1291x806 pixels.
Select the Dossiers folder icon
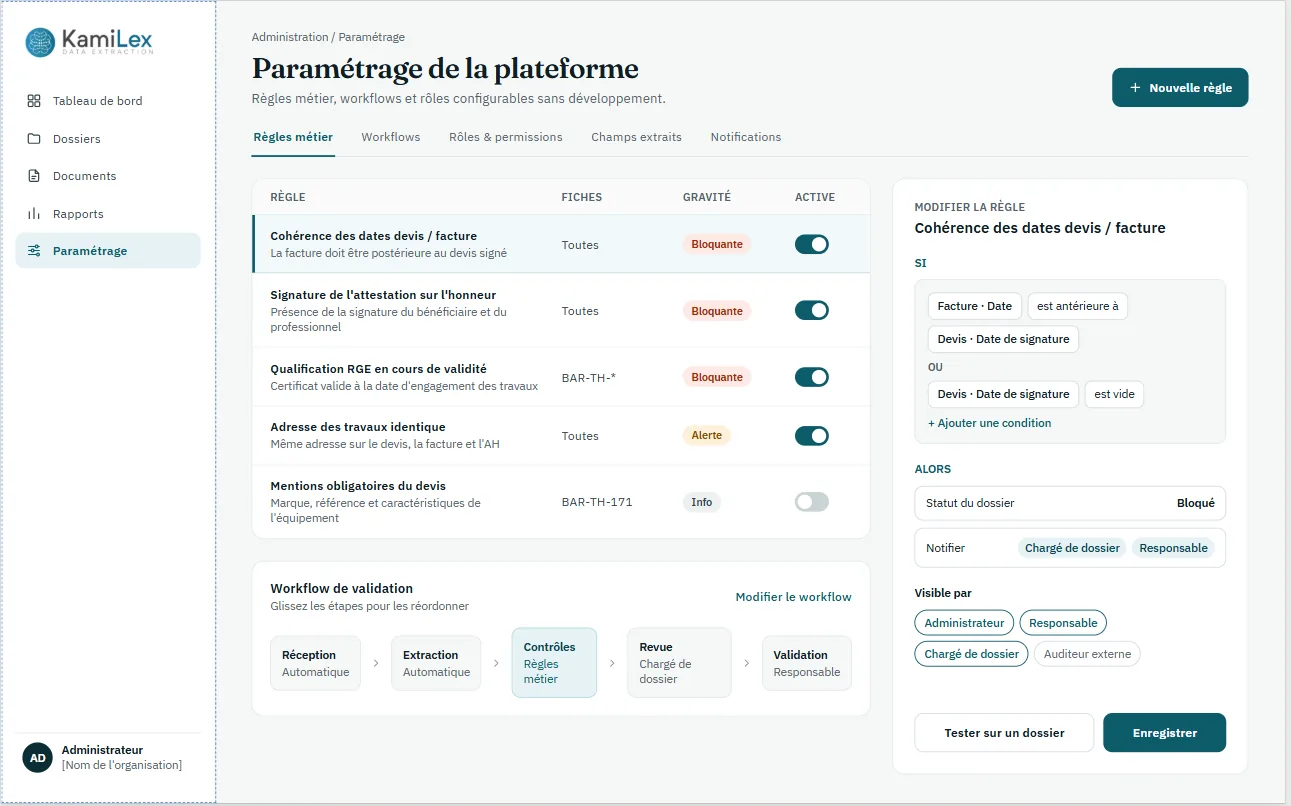point(34,139)
